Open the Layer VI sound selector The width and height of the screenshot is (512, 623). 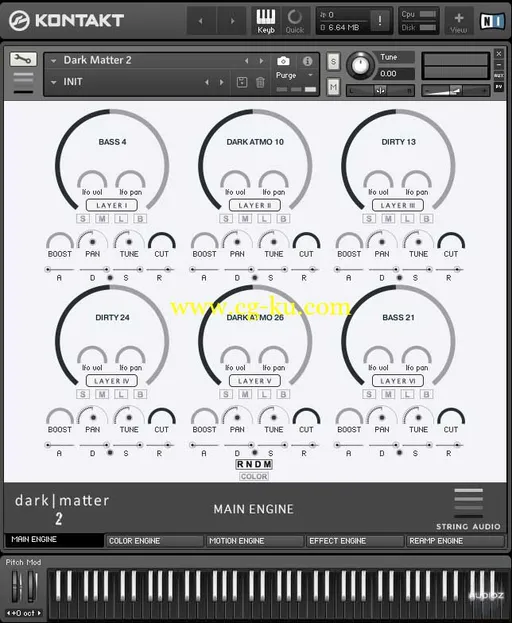click(x=398, y=381)
